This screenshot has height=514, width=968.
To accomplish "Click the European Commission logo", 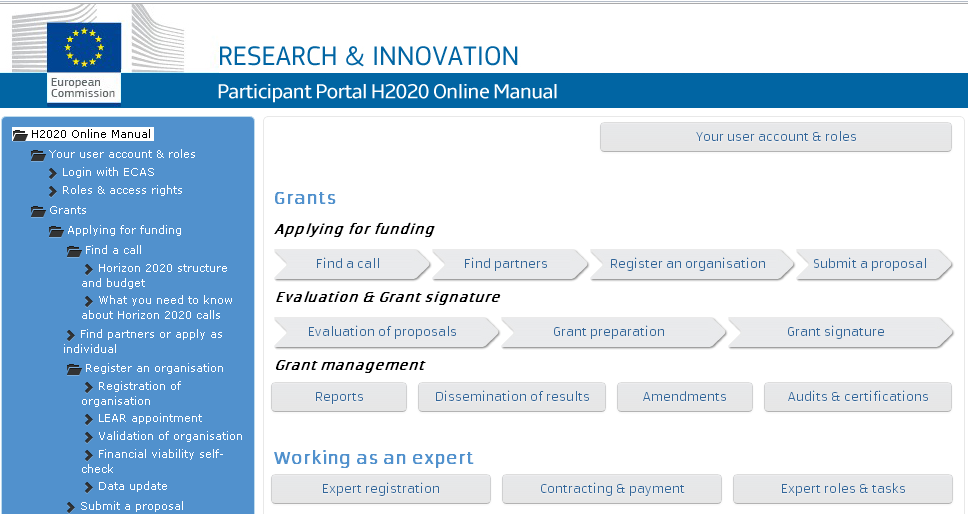I will coord(84,62).
